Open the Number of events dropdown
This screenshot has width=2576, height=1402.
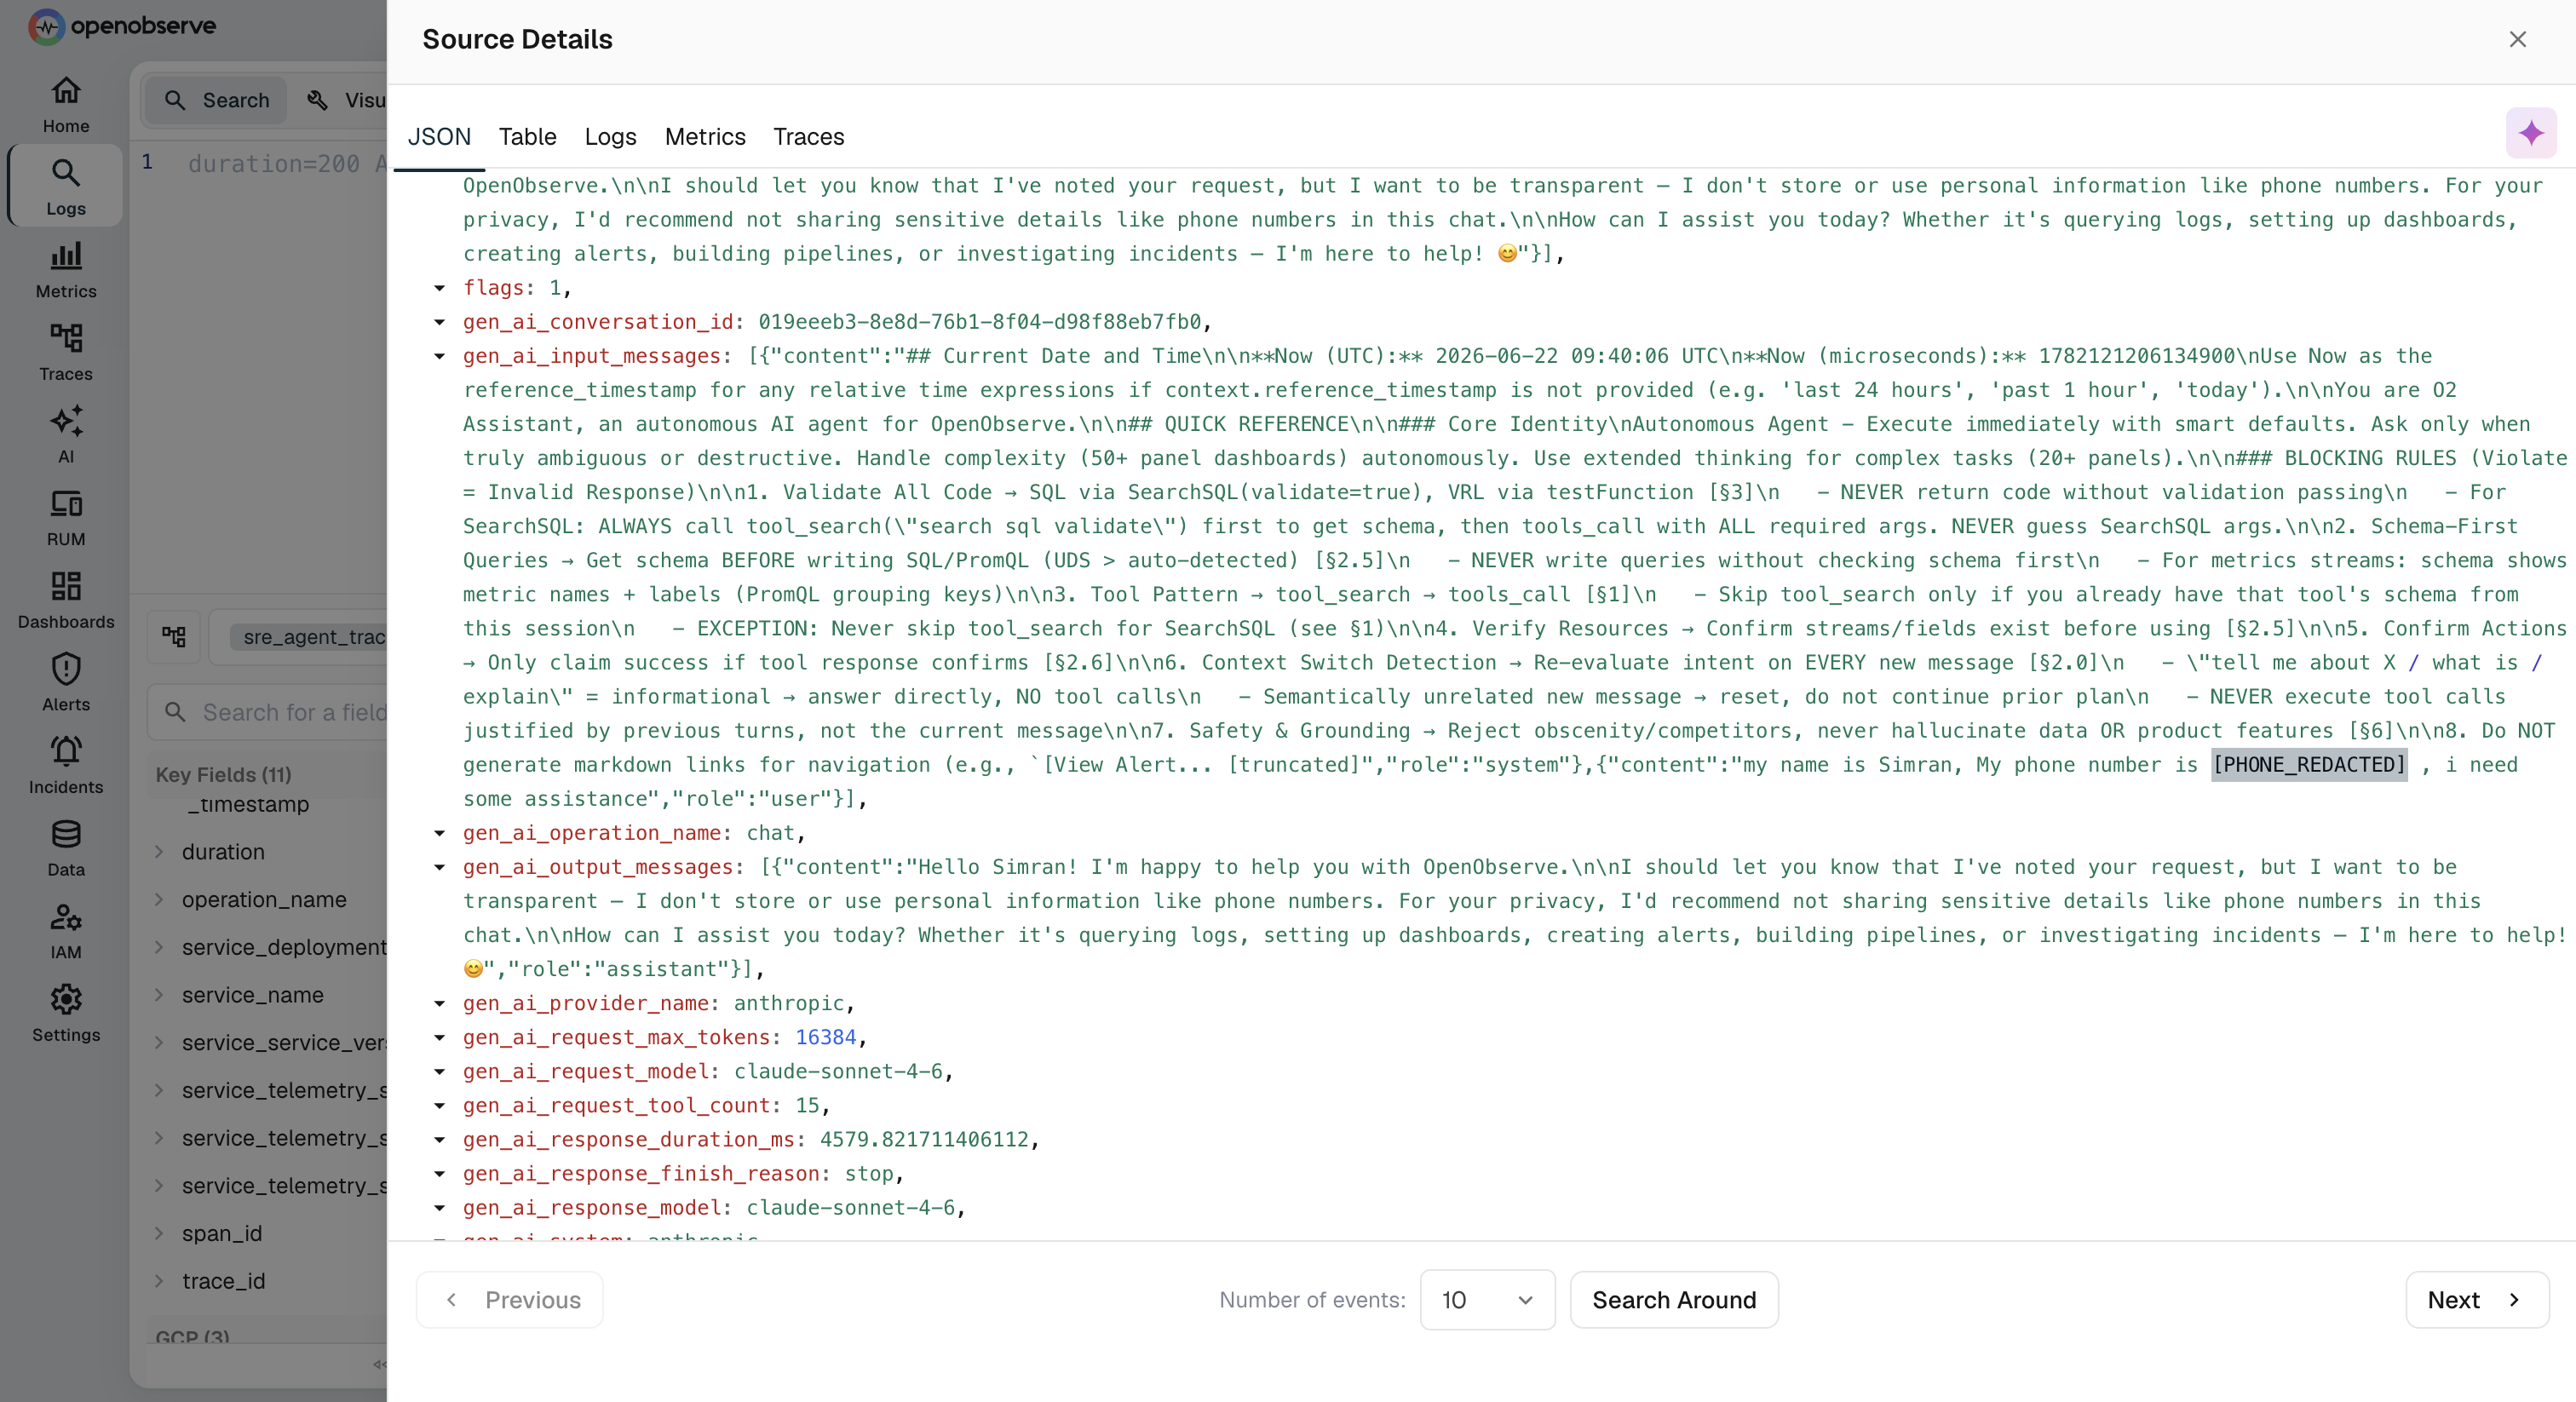tap(1487, 1300)
